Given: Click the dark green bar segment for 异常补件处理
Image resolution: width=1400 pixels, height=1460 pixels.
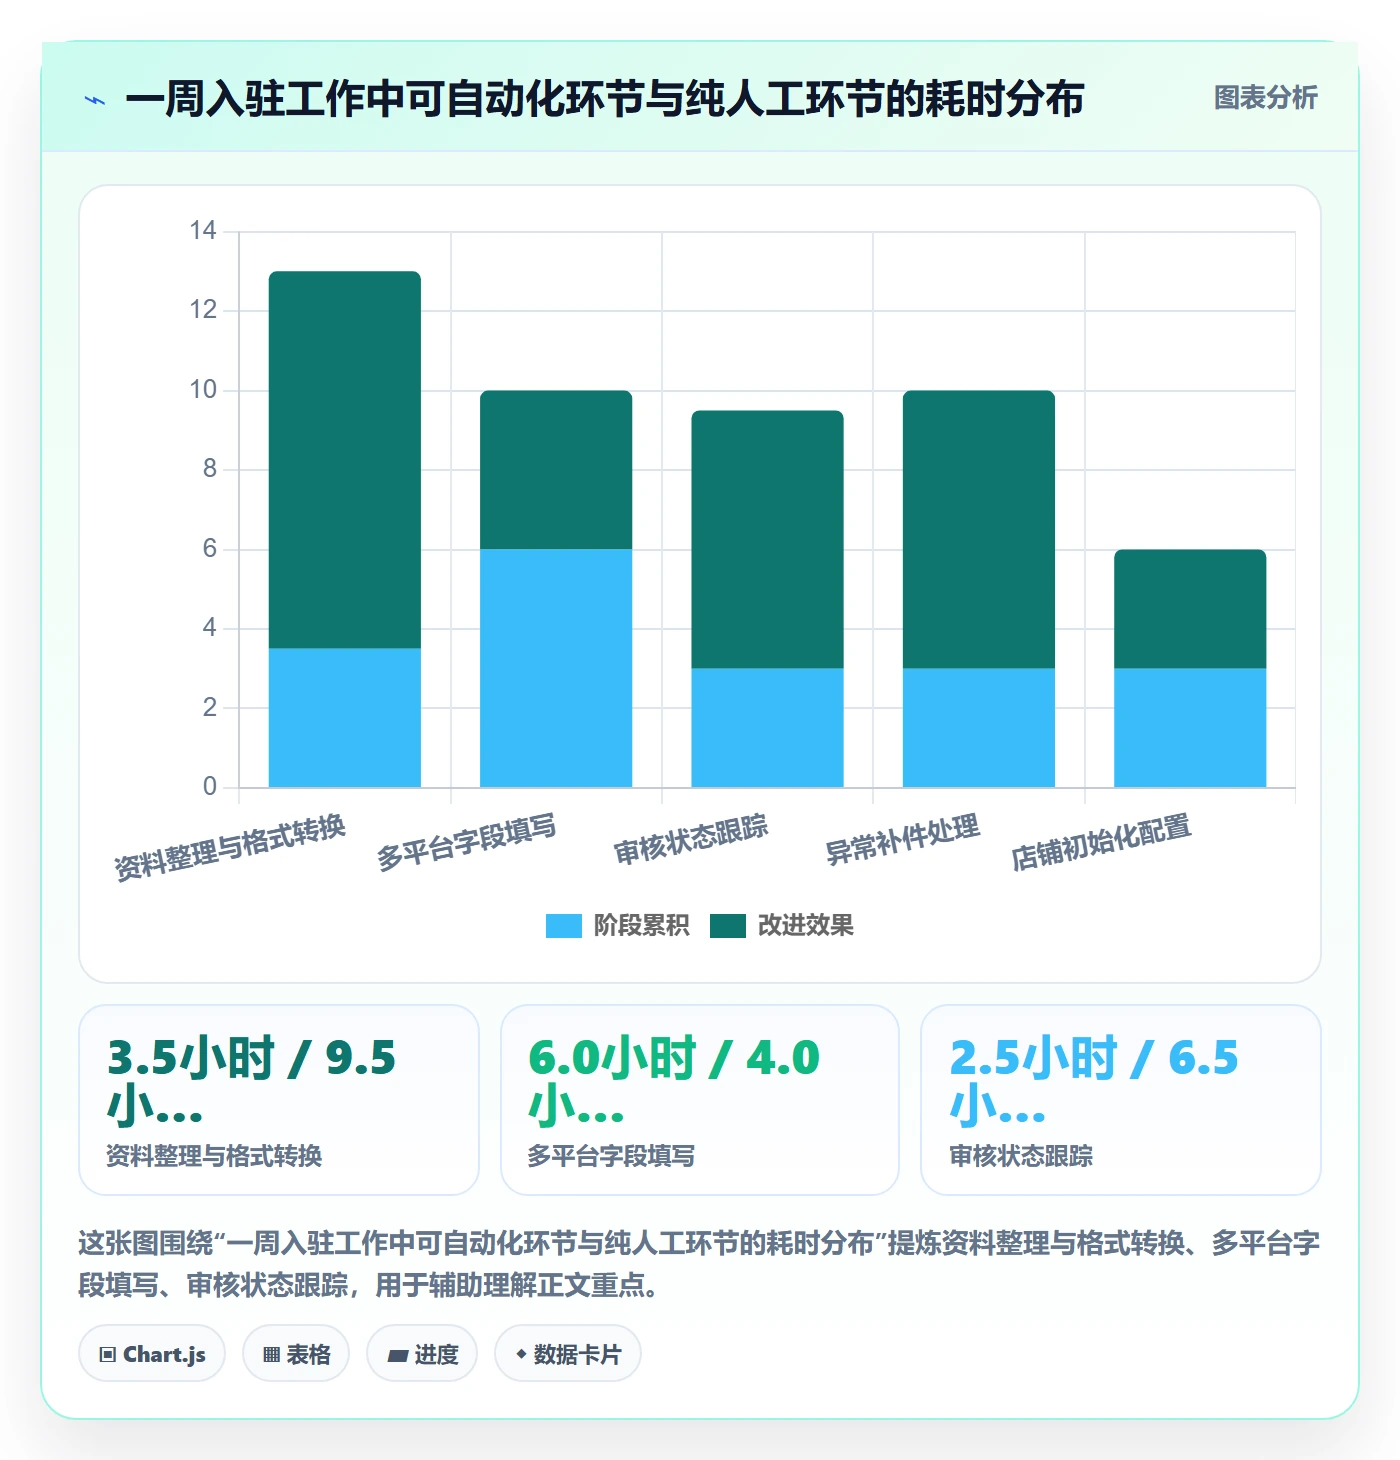Looking at the screenshot, I should point(979,529).
